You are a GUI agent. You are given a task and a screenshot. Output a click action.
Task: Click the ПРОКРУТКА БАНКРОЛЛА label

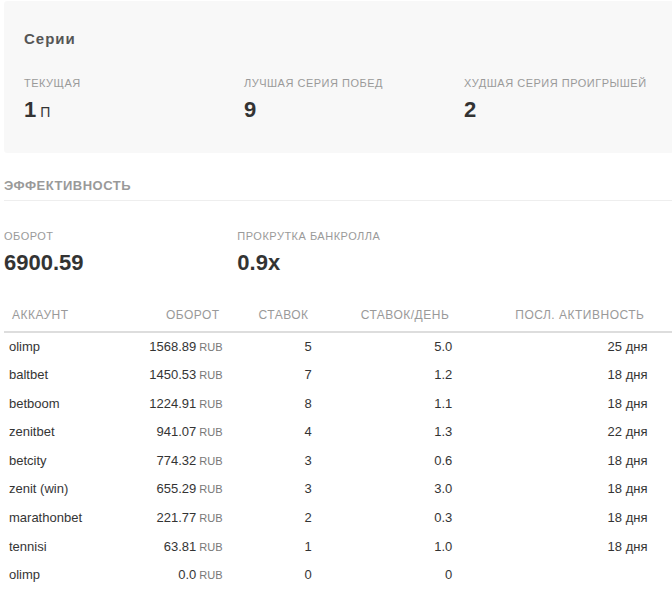coord(309,236)
